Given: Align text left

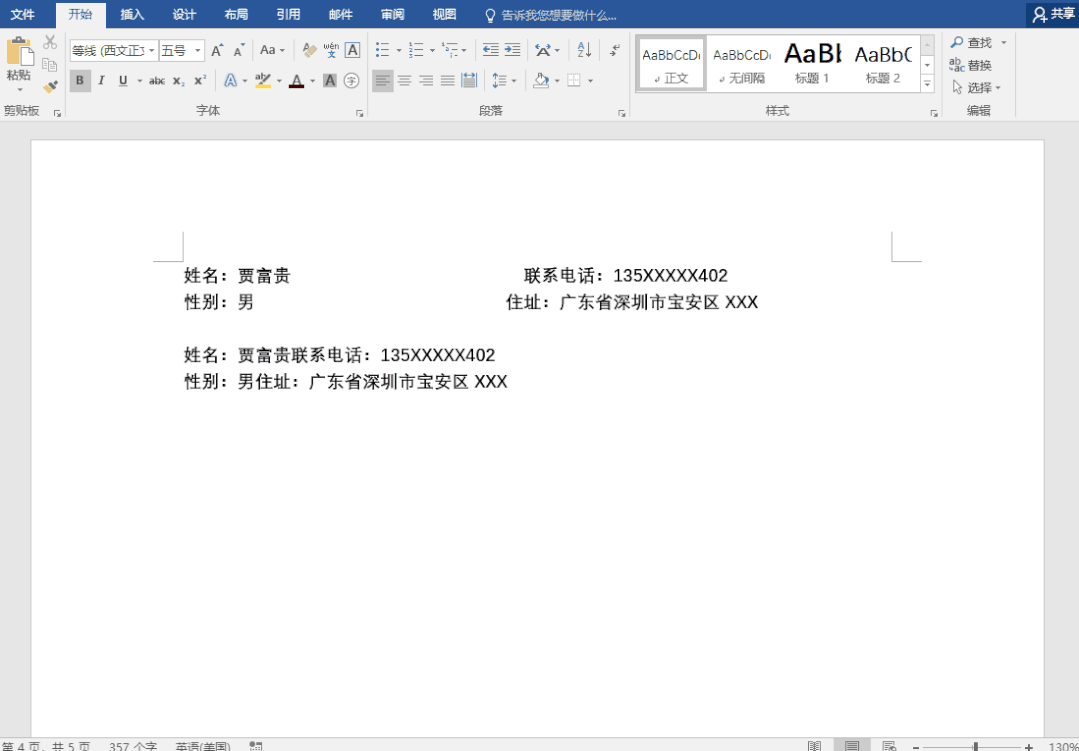Looking at the screenshot, I should click(383, 81).
